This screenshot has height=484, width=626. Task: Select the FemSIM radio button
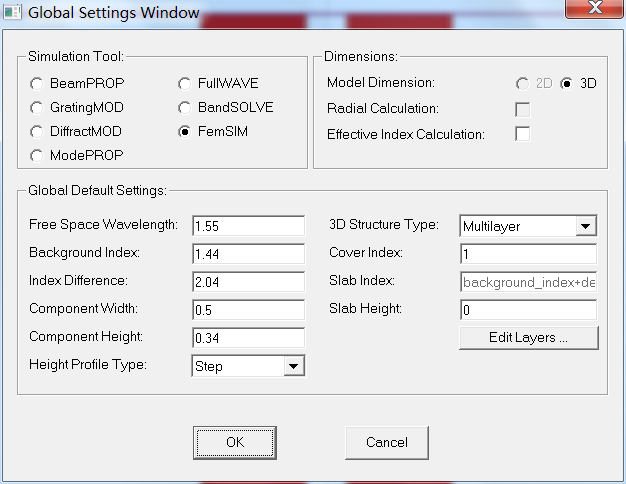(184, 131)
